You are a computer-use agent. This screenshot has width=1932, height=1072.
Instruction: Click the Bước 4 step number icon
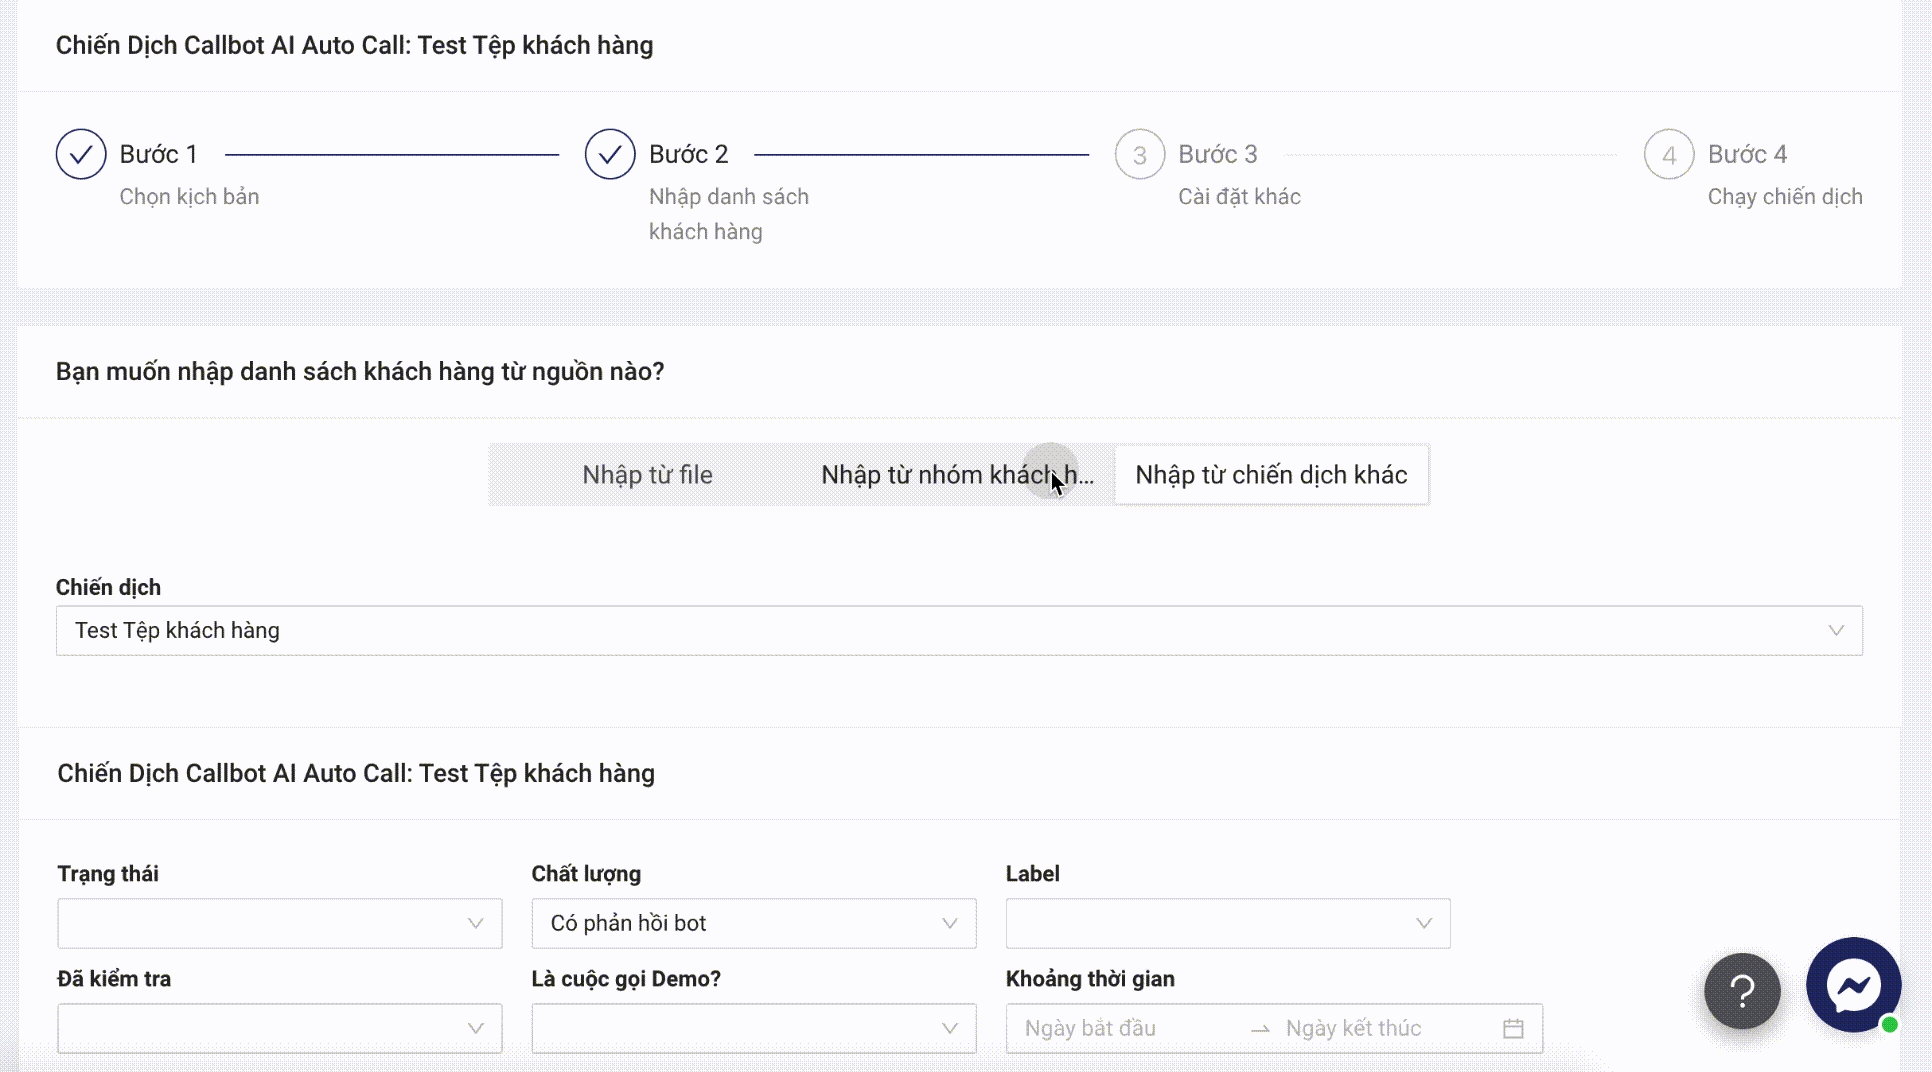[1668, 155]
